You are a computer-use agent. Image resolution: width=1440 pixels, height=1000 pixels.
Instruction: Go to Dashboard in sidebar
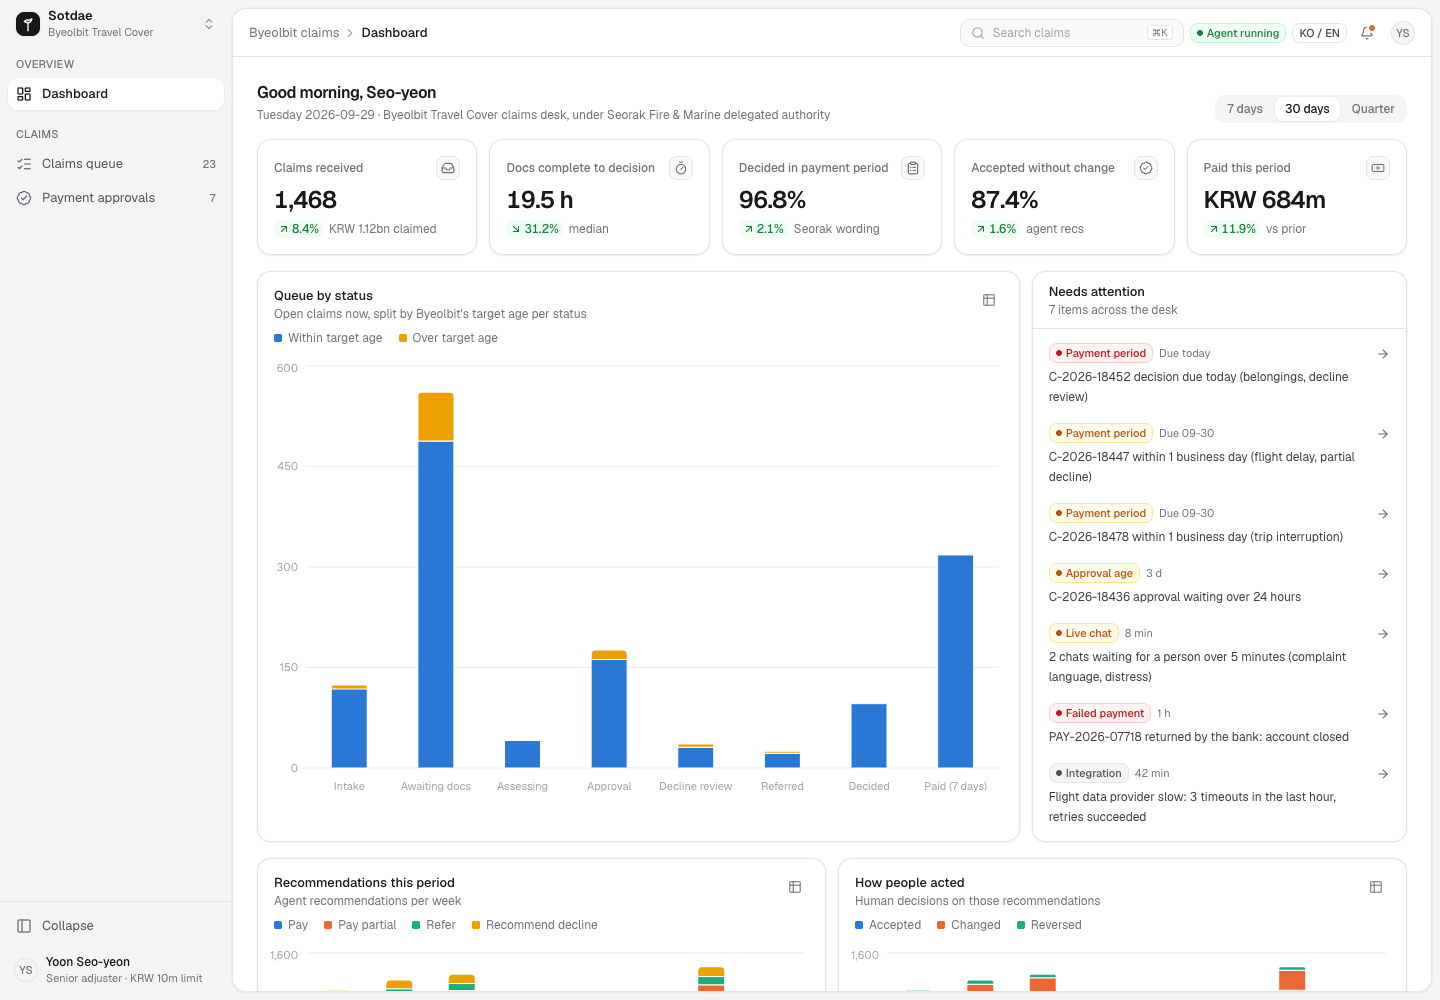[x=116, y=94]
